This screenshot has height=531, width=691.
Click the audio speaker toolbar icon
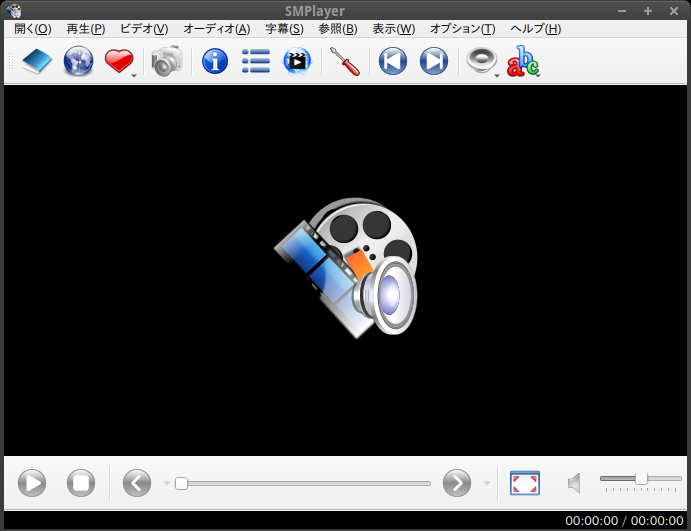pyautogui.click(x=481, y=60)
